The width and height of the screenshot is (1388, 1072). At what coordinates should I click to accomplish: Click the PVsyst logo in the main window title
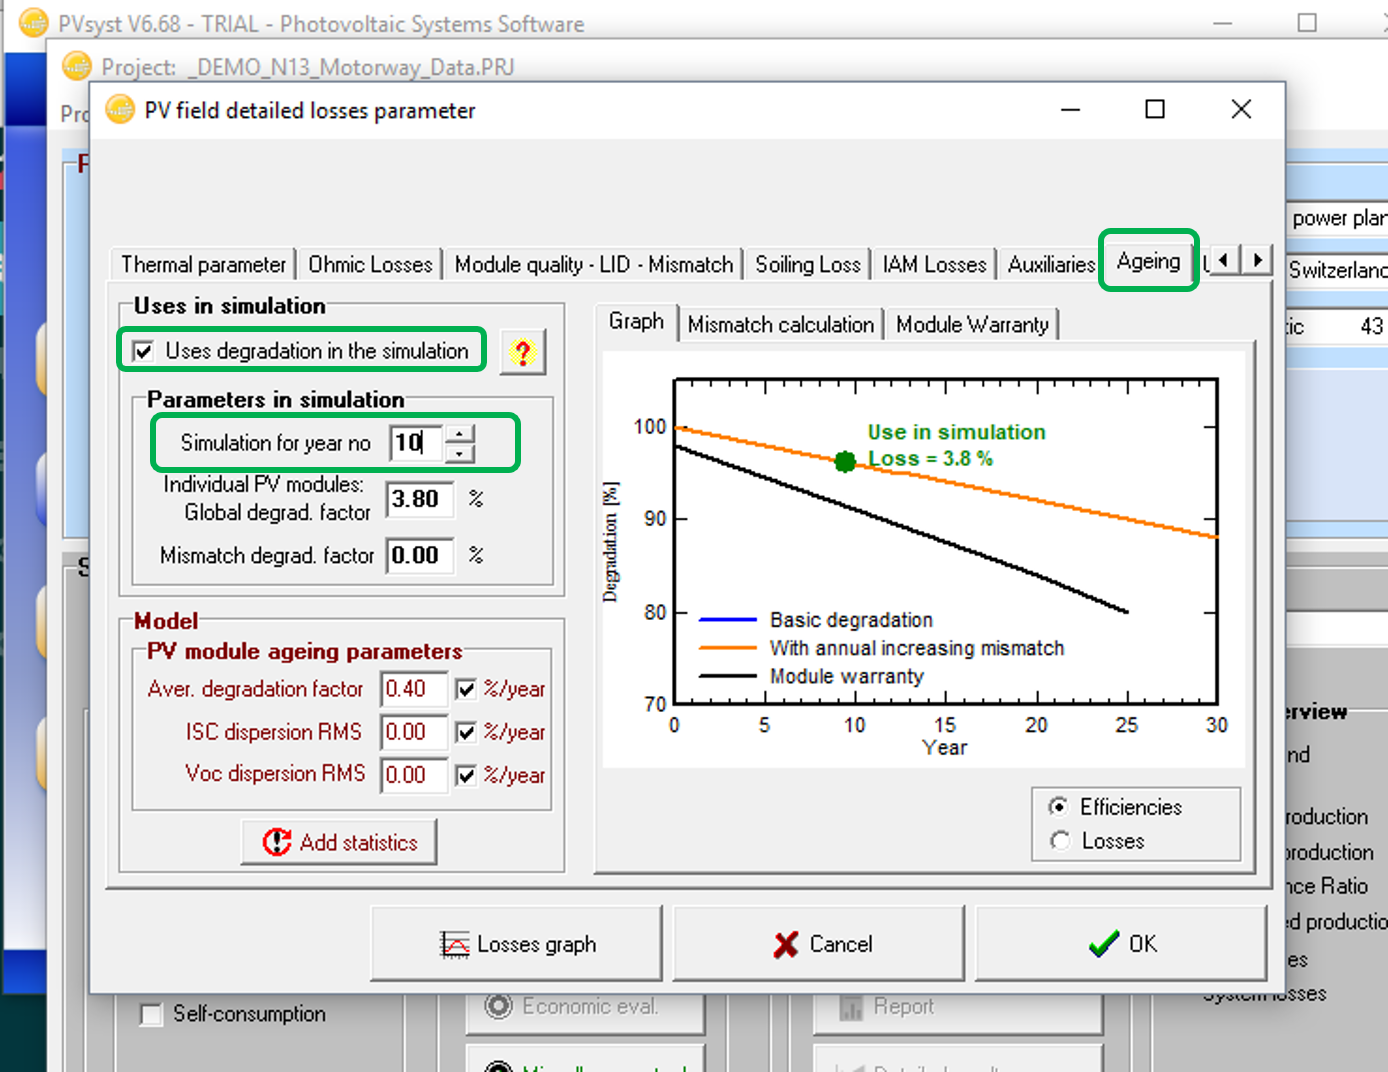tap(33, 21)
